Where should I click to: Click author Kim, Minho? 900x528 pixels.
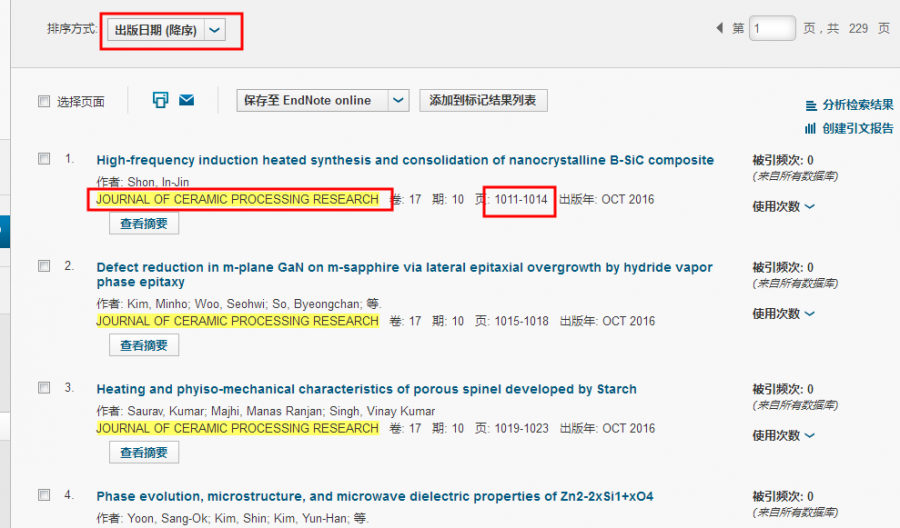(x=157, y=304)
